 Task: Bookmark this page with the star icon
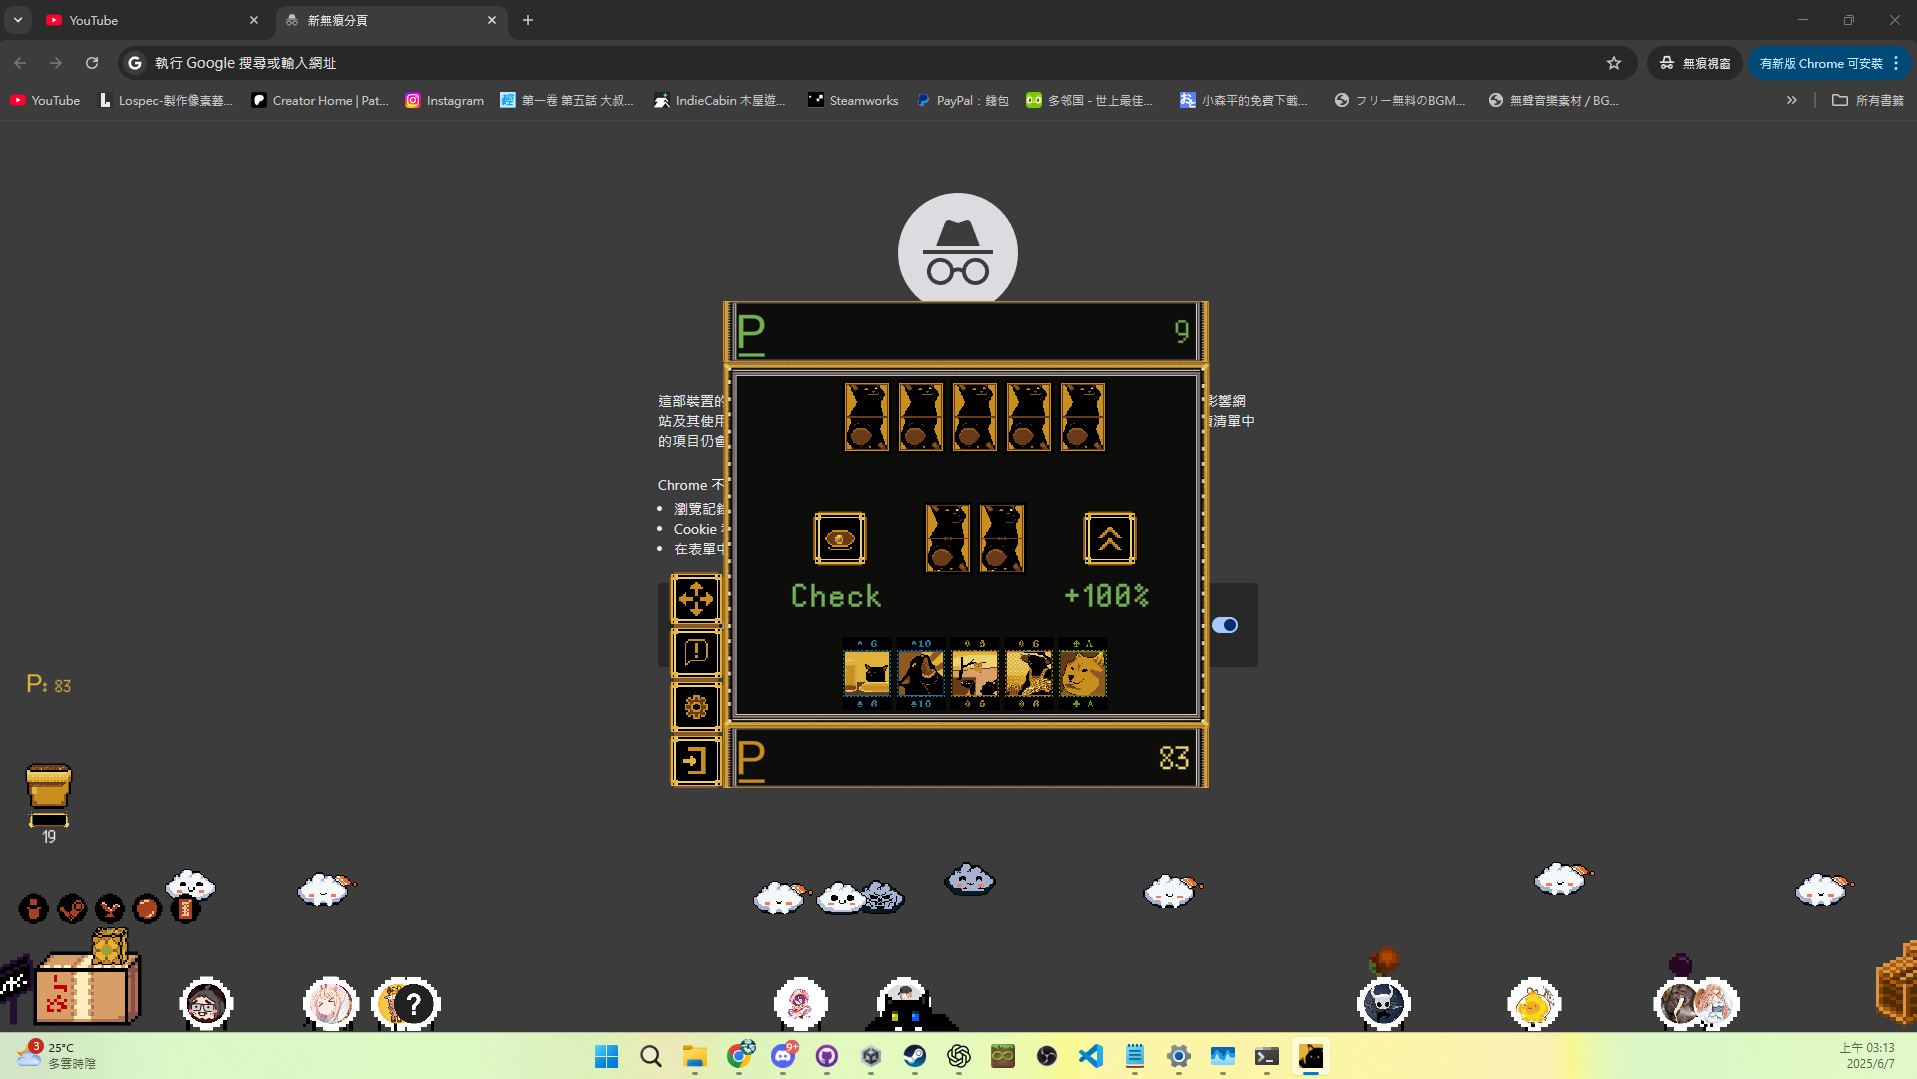click(1614, 63)
